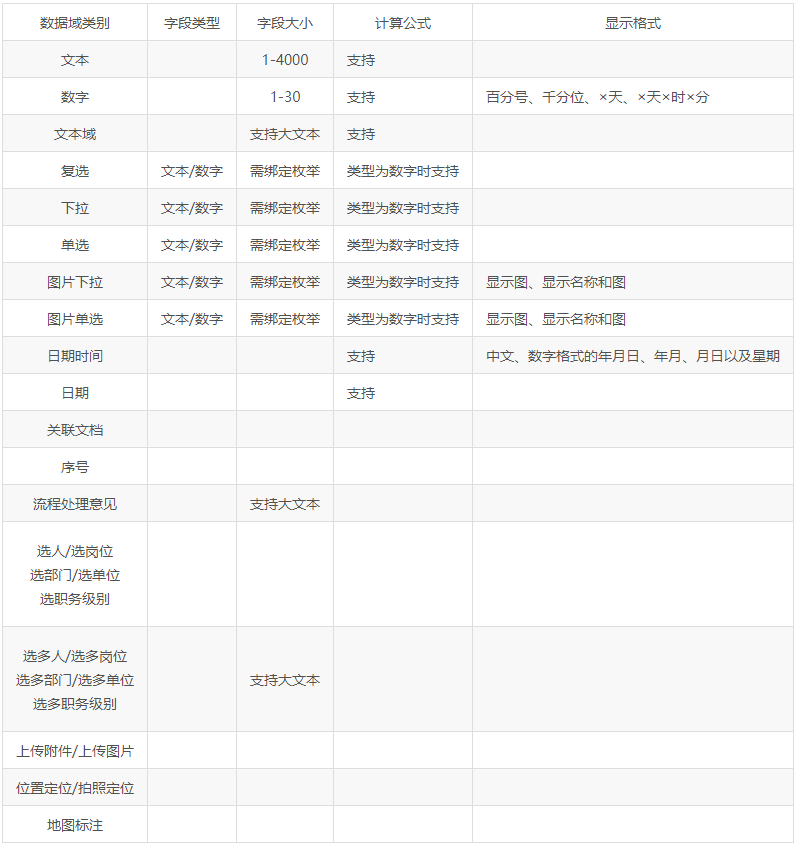Click the 数据域类别 column header

(x=75, y=23)
